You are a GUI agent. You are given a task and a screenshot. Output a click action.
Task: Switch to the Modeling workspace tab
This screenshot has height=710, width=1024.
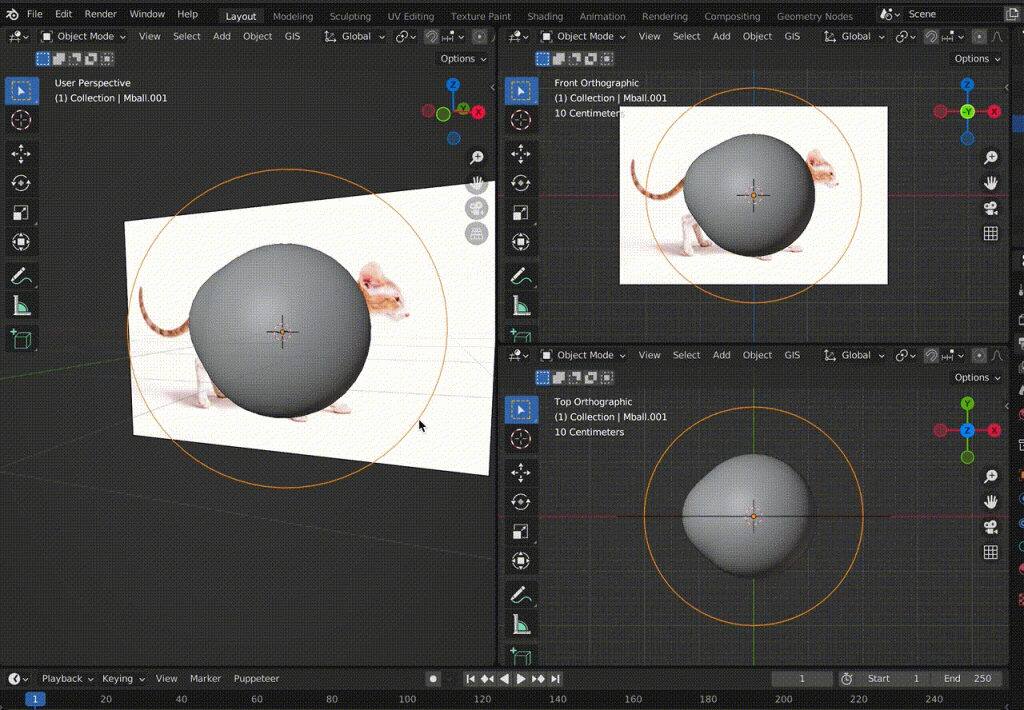point(292,15)
